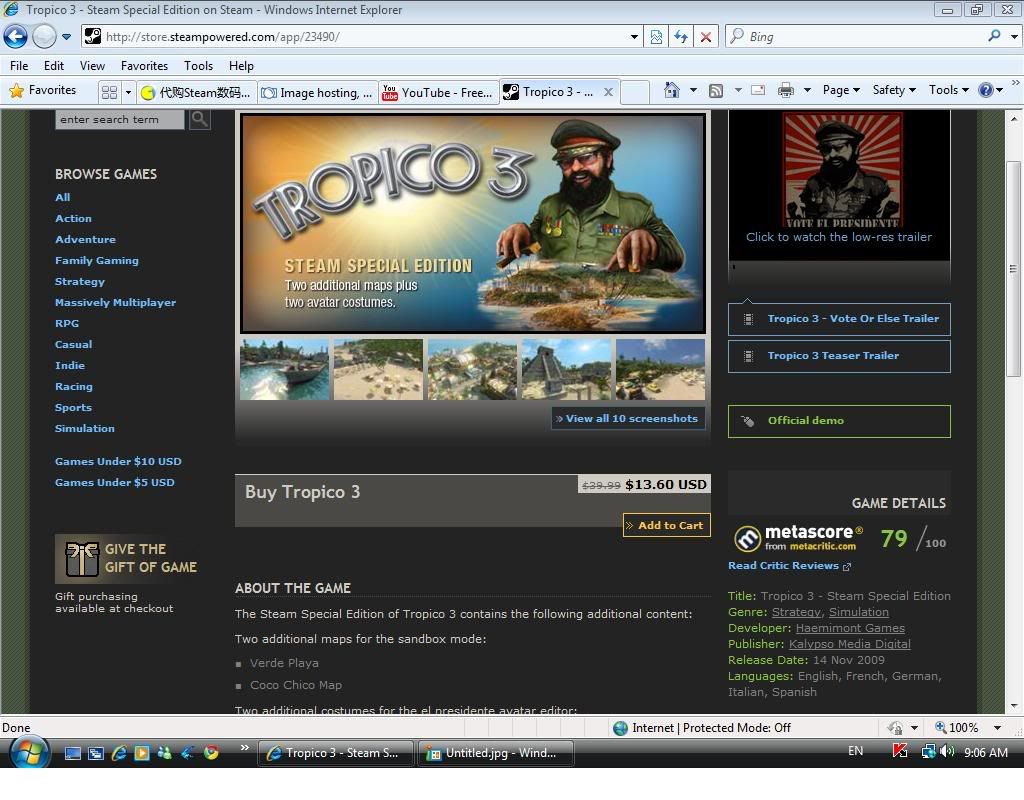This screenshot has width=1024, height=800.
Task: Open the Favorites star panel button
Action: tap(43, 90)
